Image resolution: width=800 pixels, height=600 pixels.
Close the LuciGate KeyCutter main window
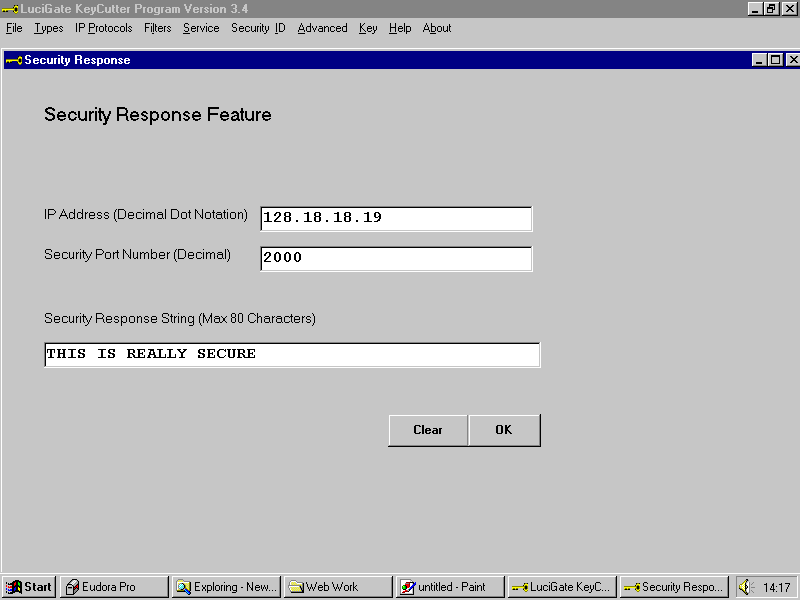(789, 9)
